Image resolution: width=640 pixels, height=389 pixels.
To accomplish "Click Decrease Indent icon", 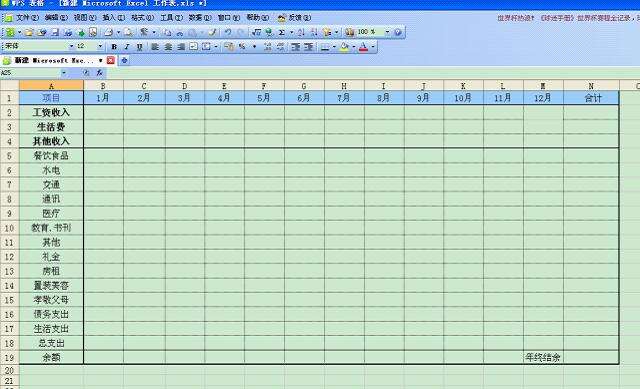I will pos(296,47).
